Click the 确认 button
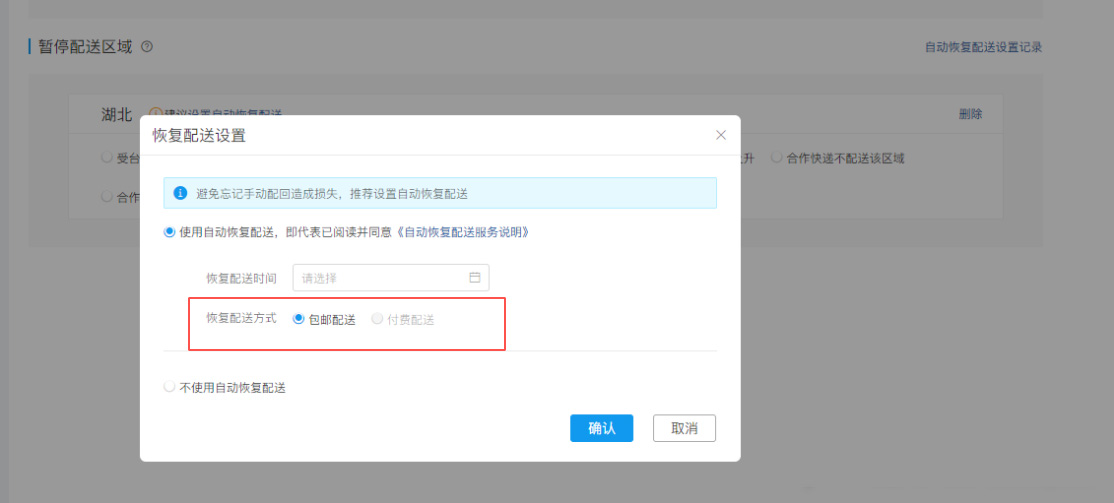The height and width of the screenshot is (503, 1114). point(601,428)
